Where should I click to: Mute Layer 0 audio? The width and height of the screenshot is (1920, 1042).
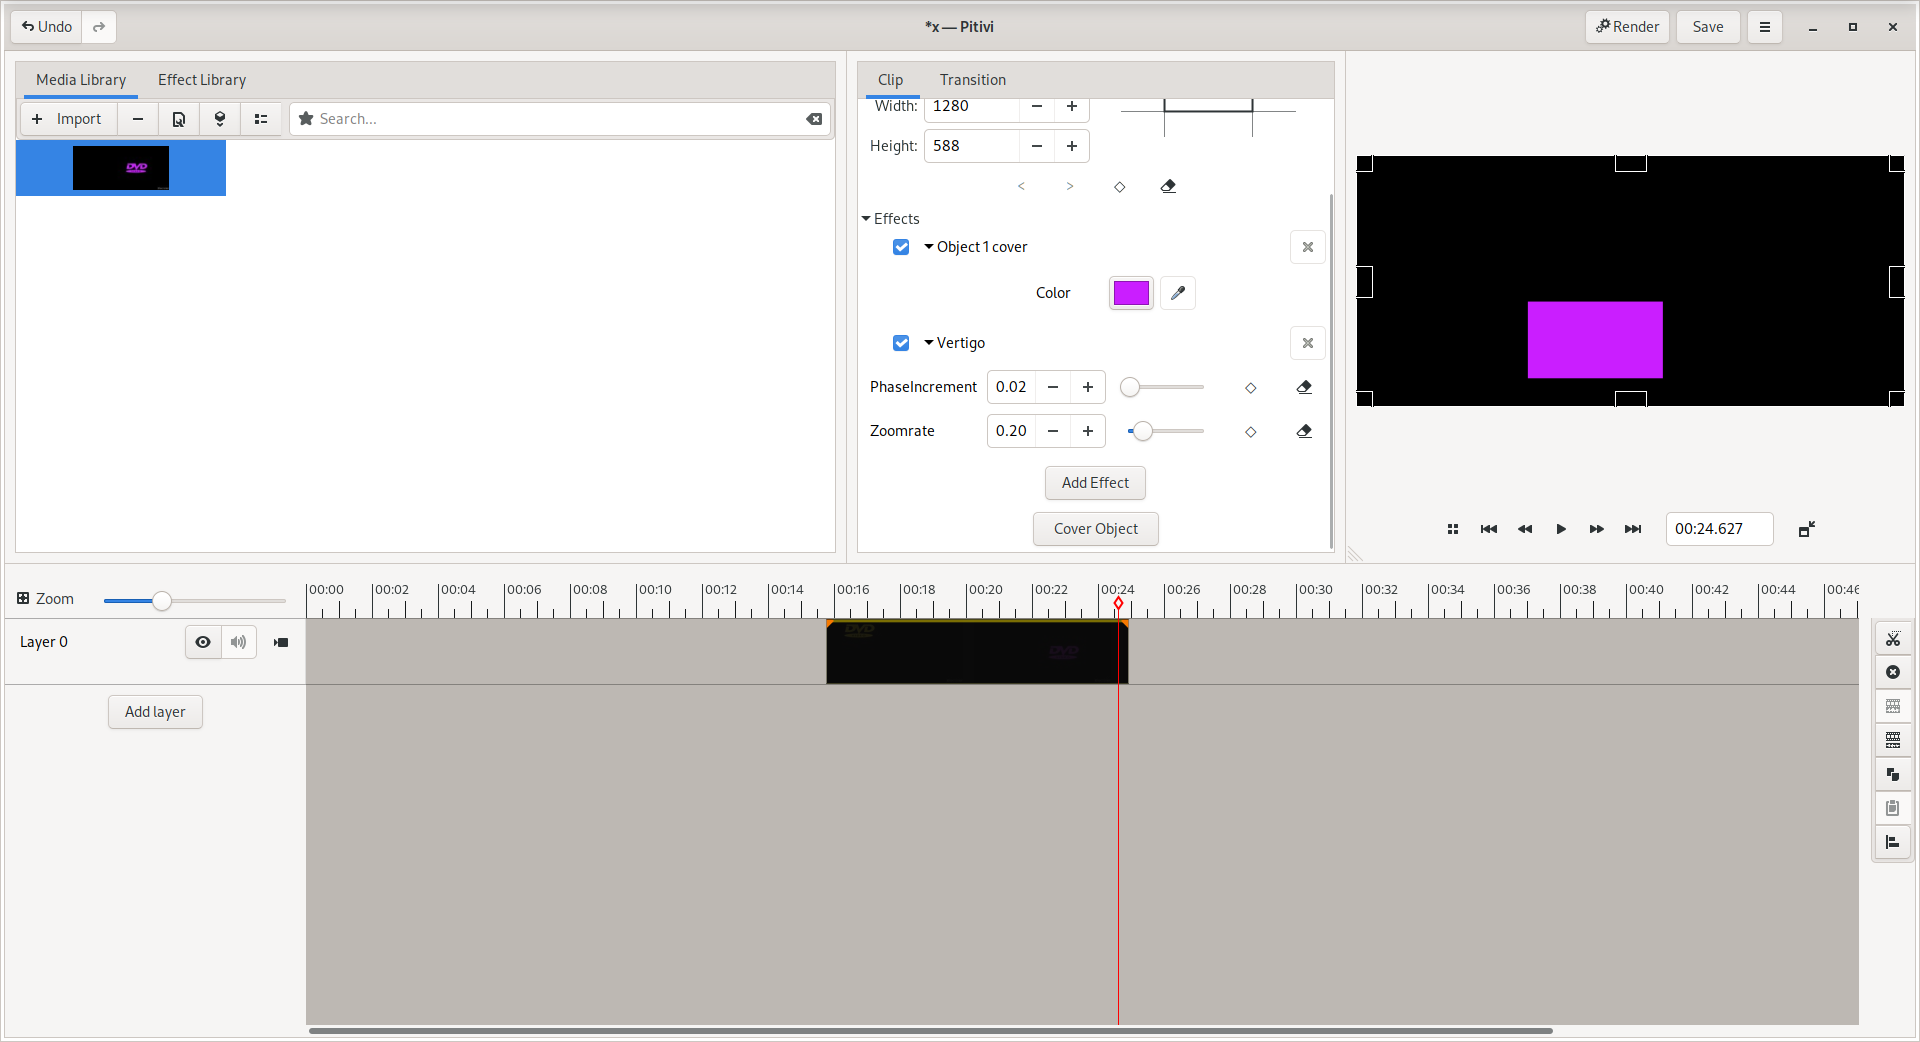(x=238, y=642)
